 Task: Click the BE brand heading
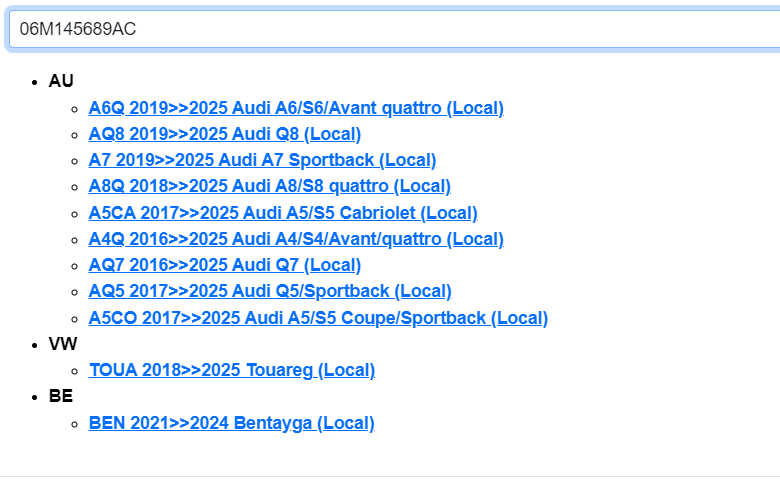[x=60, y=396]
